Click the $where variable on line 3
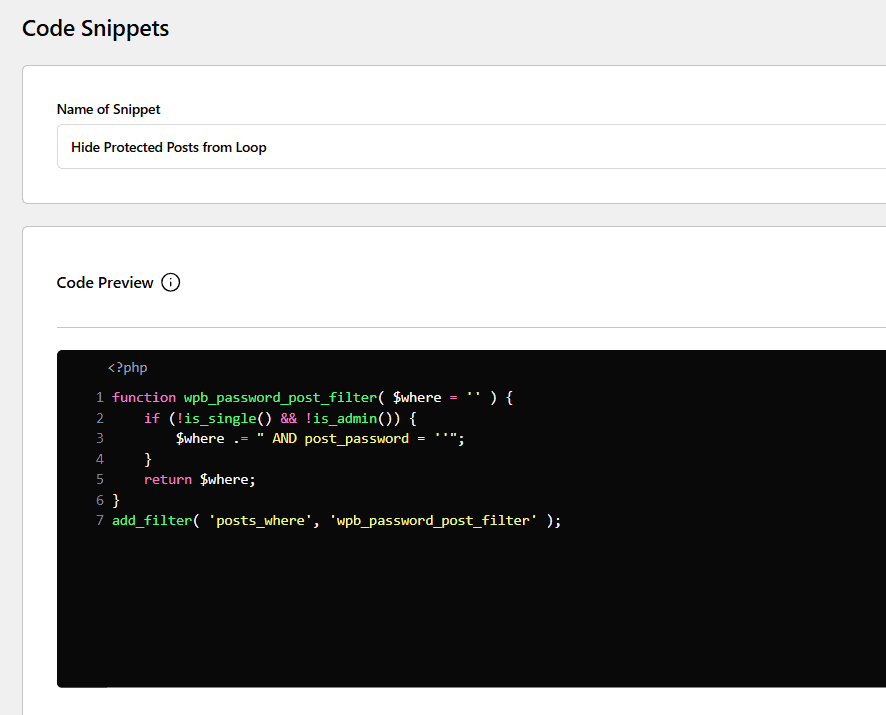 click(200, 438)
